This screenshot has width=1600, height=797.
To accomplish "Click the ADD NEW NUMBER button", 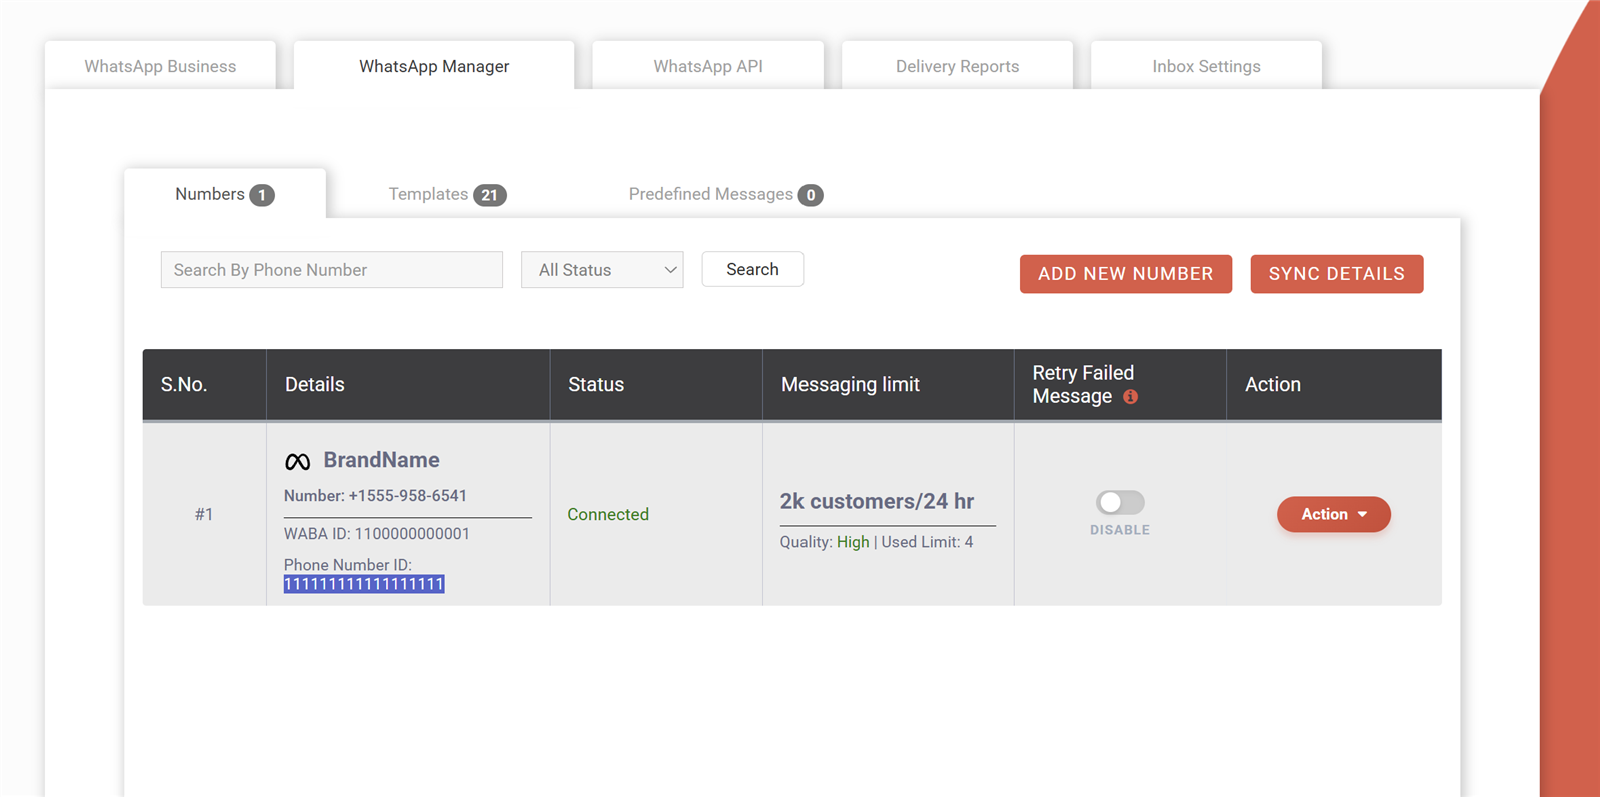I will coord(1126,274).
